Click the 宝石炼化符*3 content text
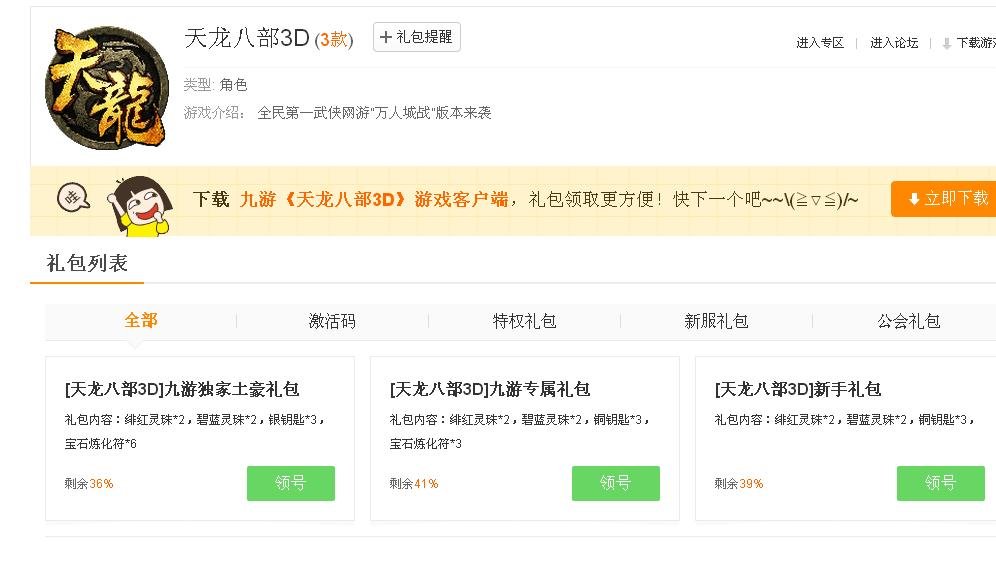Image resolution: width=996 pixels, height=572 pixels. tap(426, 444)
